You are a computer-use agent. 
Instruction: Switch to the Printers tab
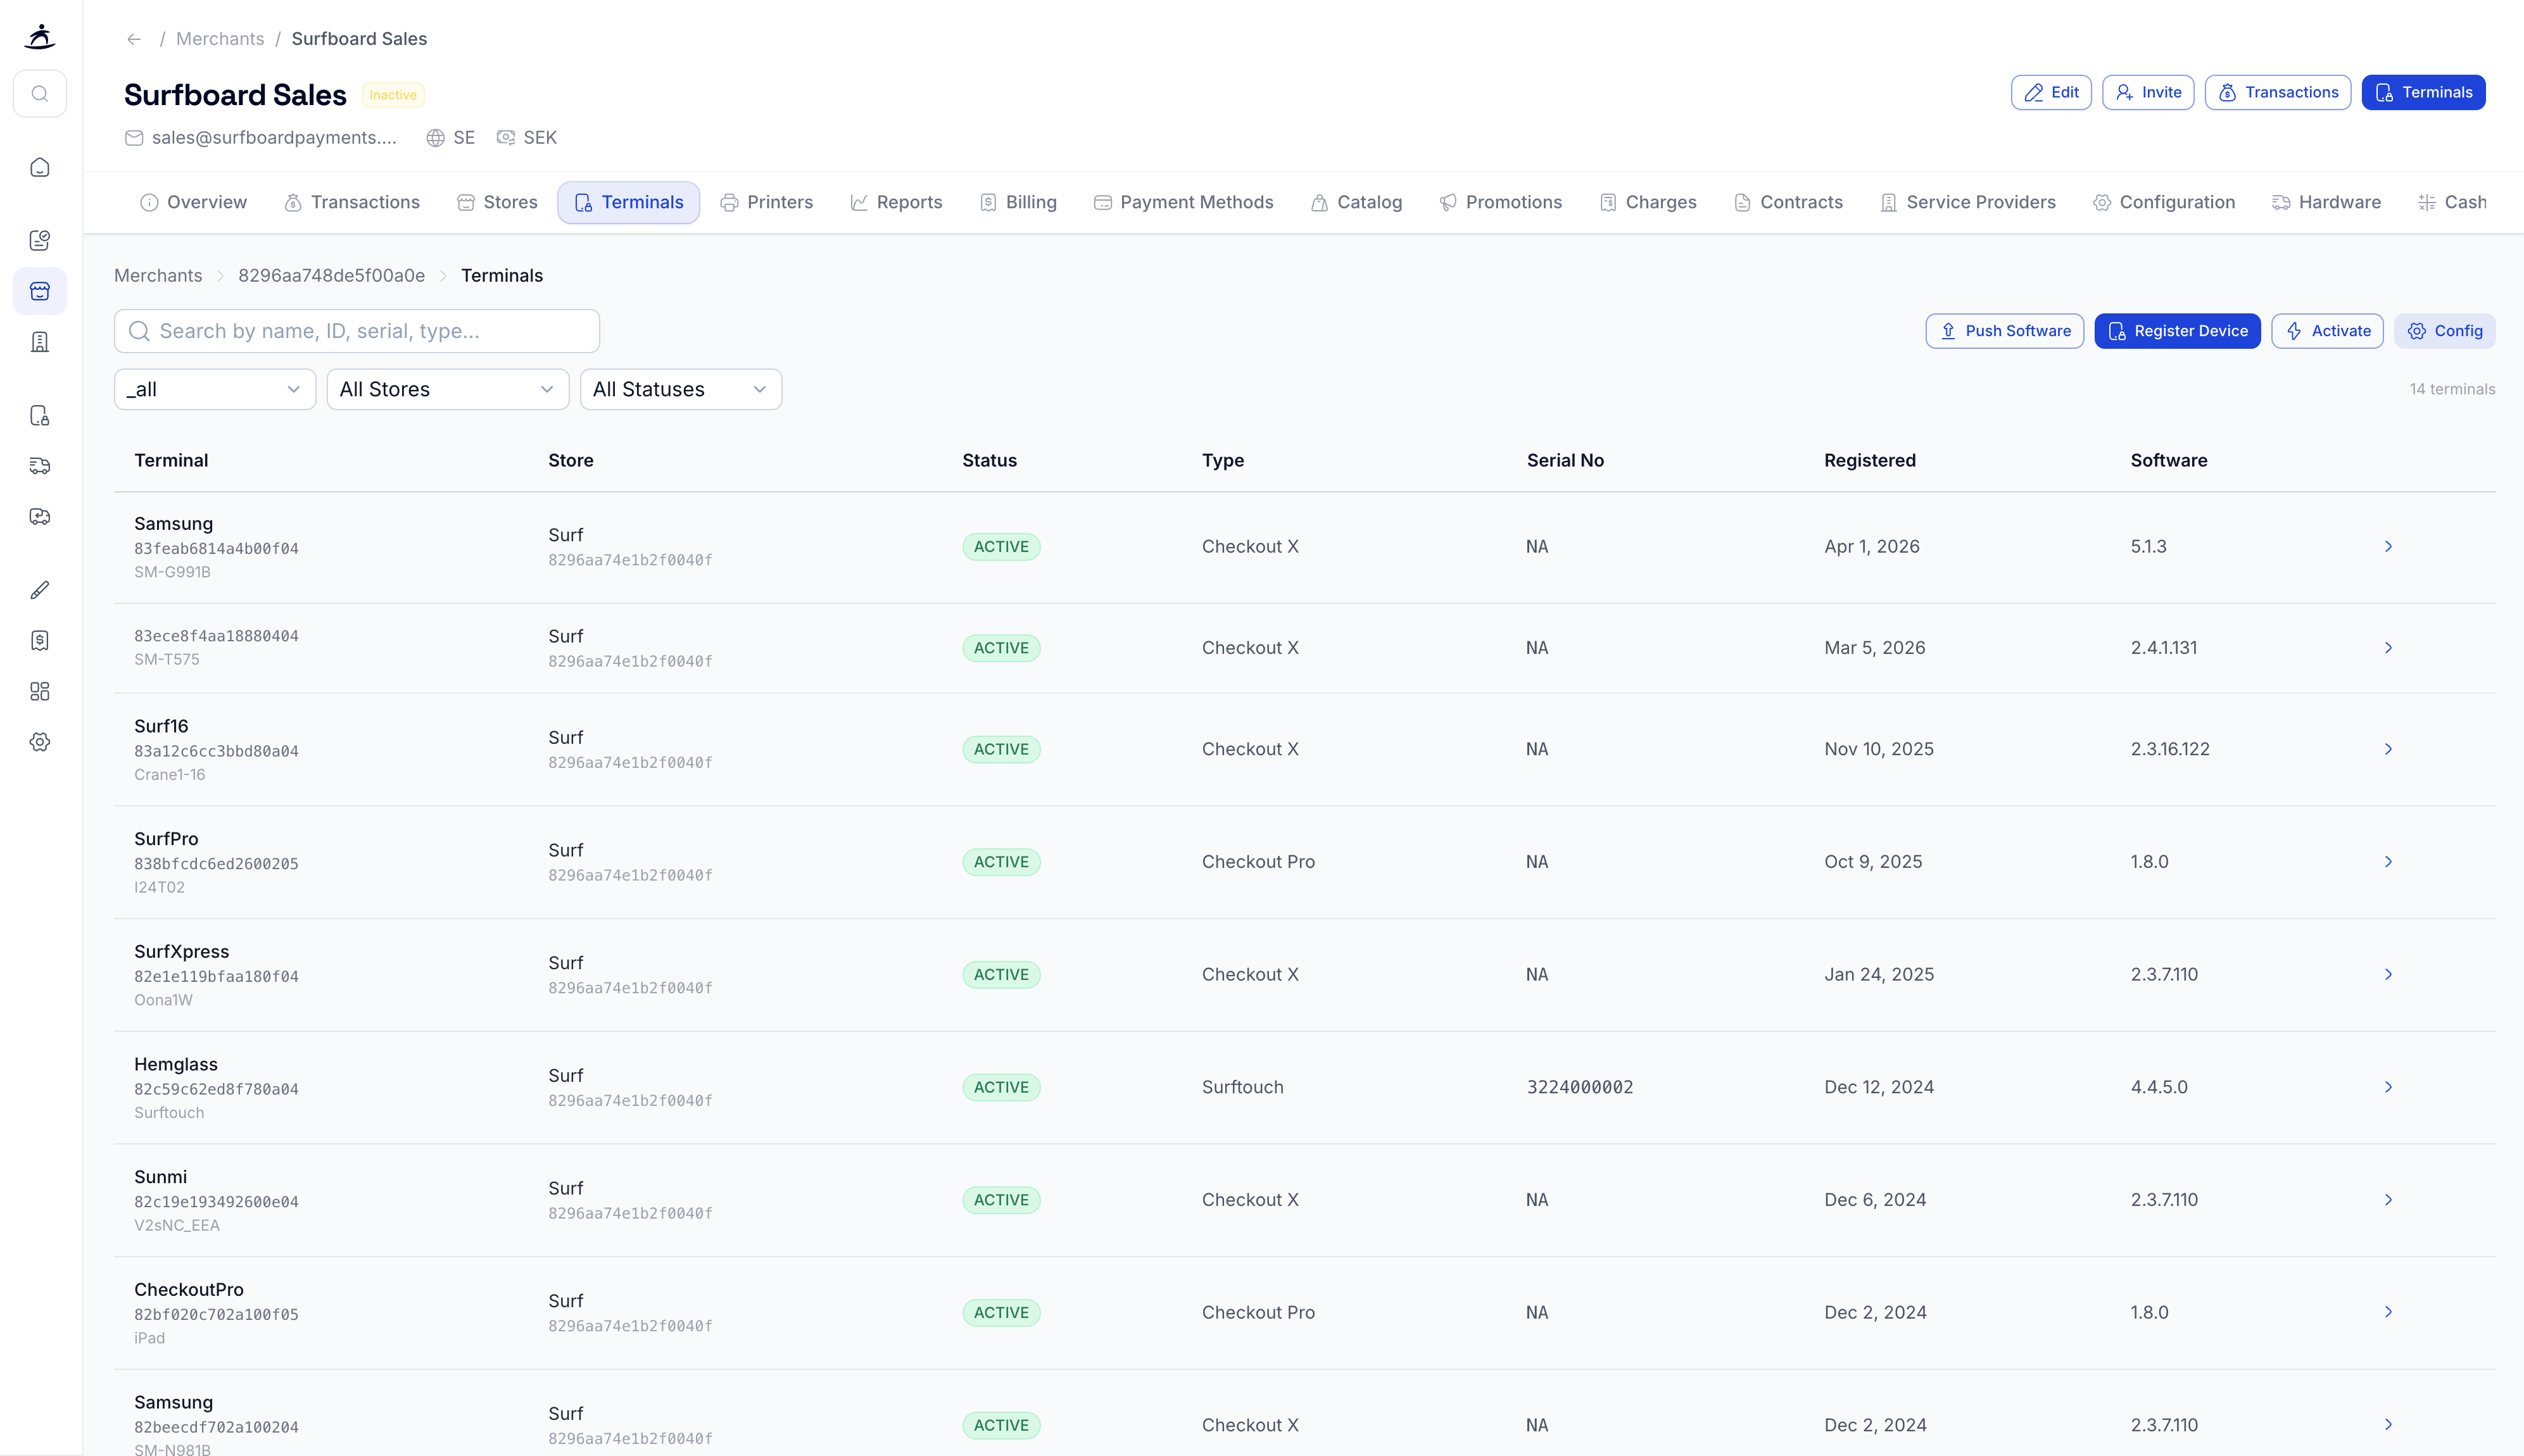click(x=766, y=202)
